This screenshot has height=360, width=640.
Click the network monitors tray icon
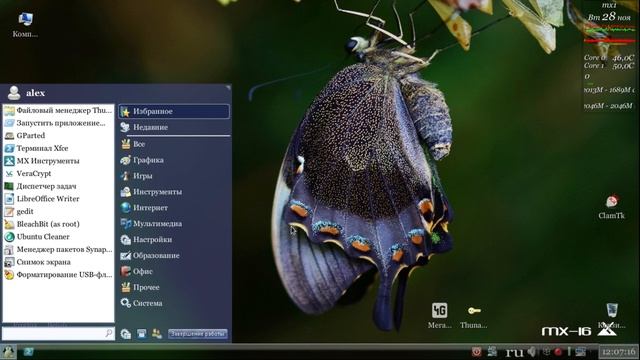coord(580,351)
